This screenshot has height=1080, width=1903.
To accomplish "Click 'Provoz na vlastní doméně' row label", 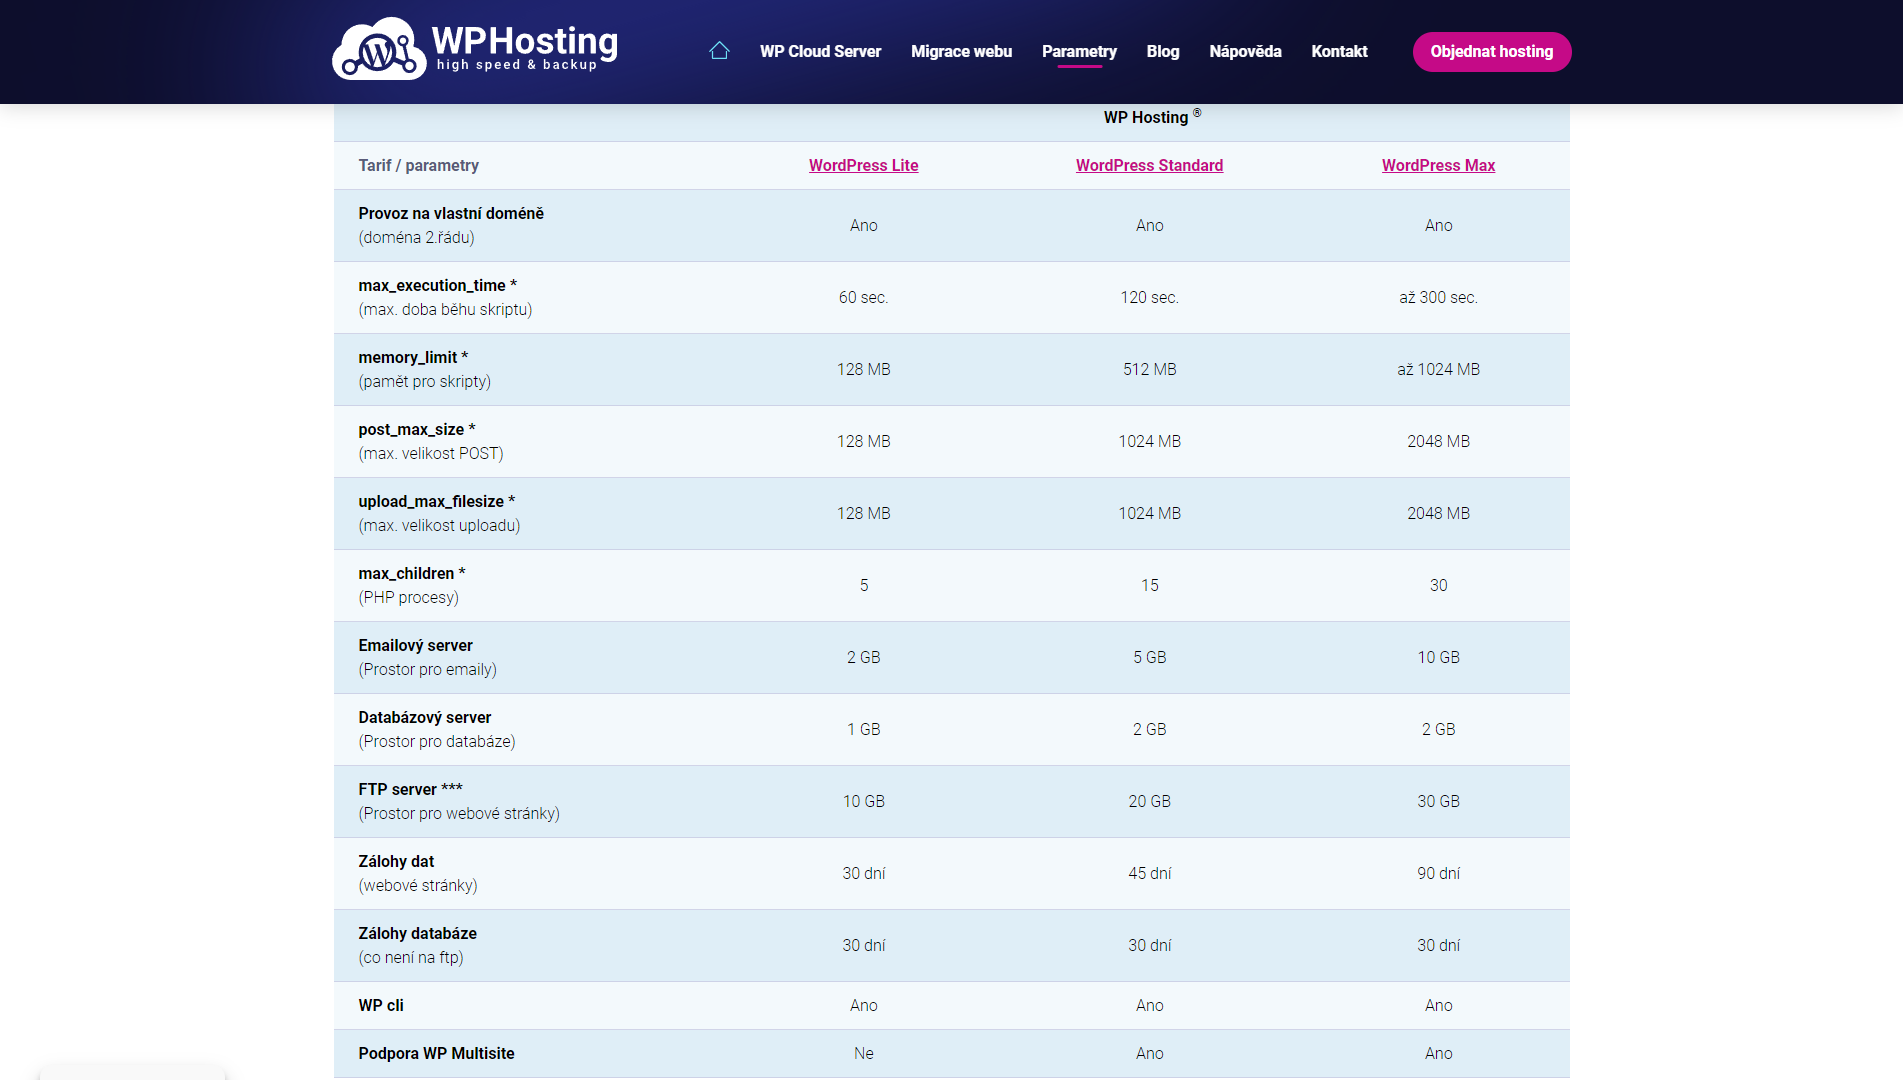I will [x=451, y=214].
